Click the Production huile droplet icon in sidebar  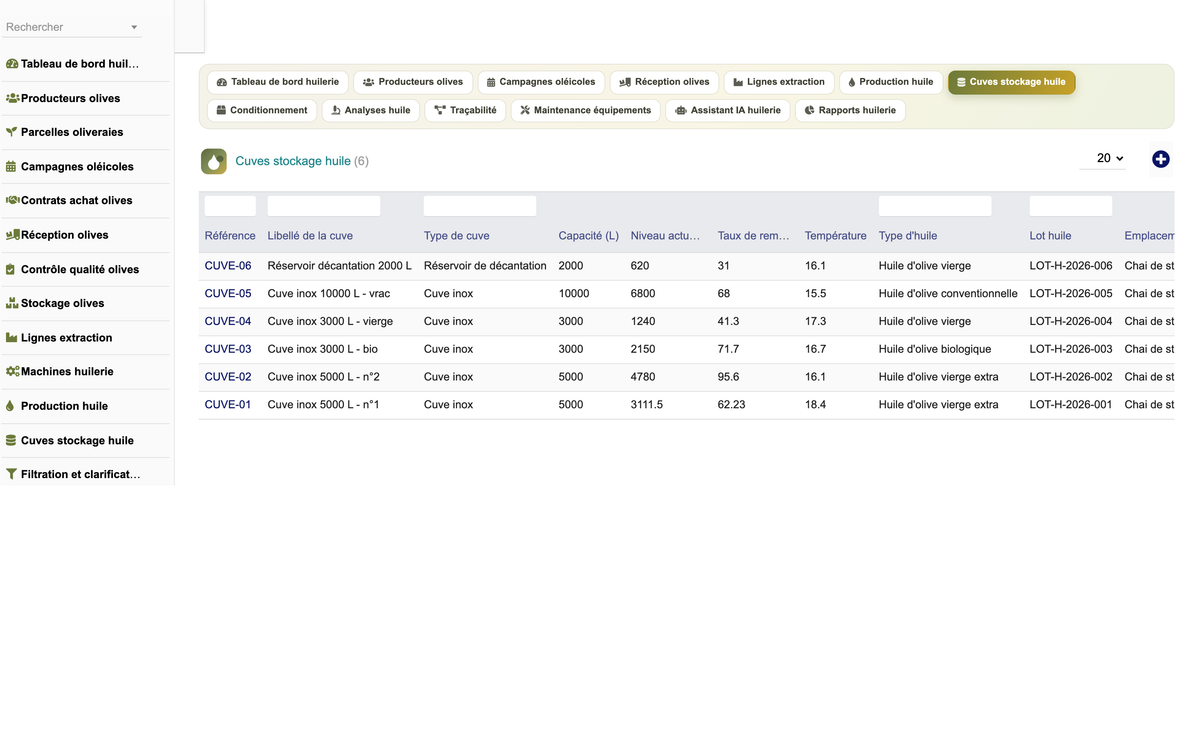point(11,406)
